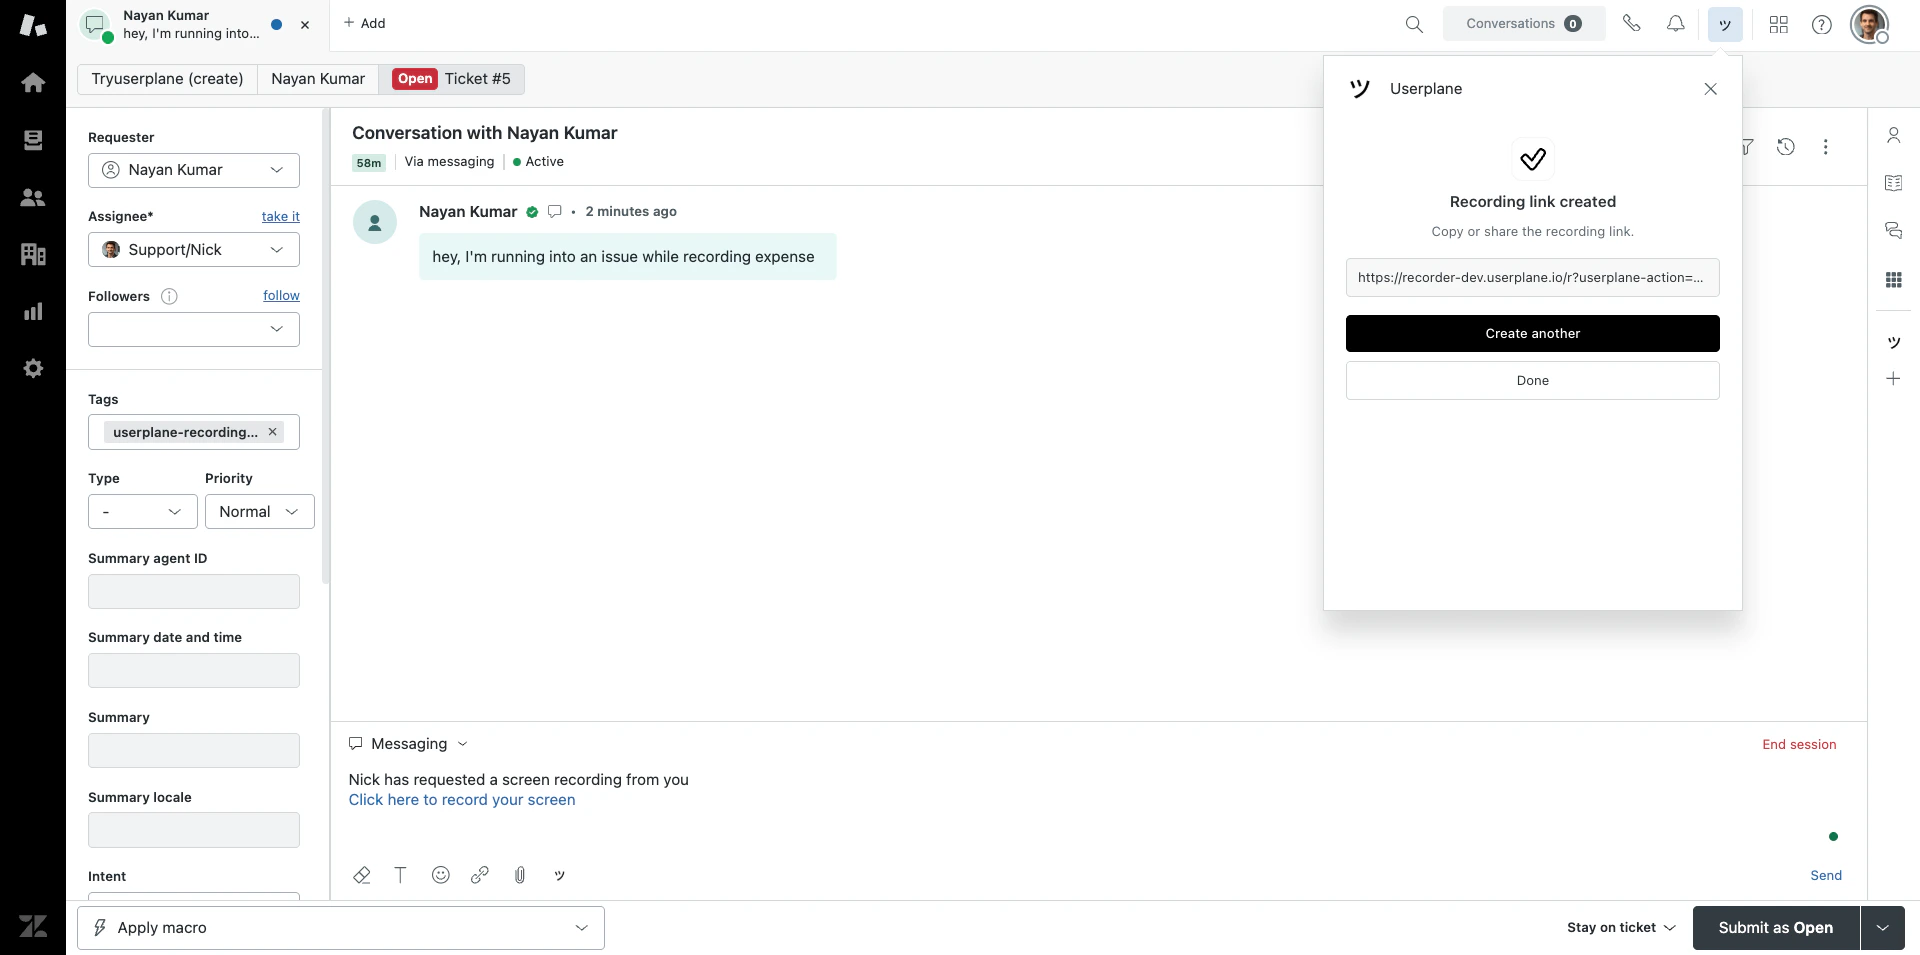Open the Views icon in sidebar

coord(33,140)
